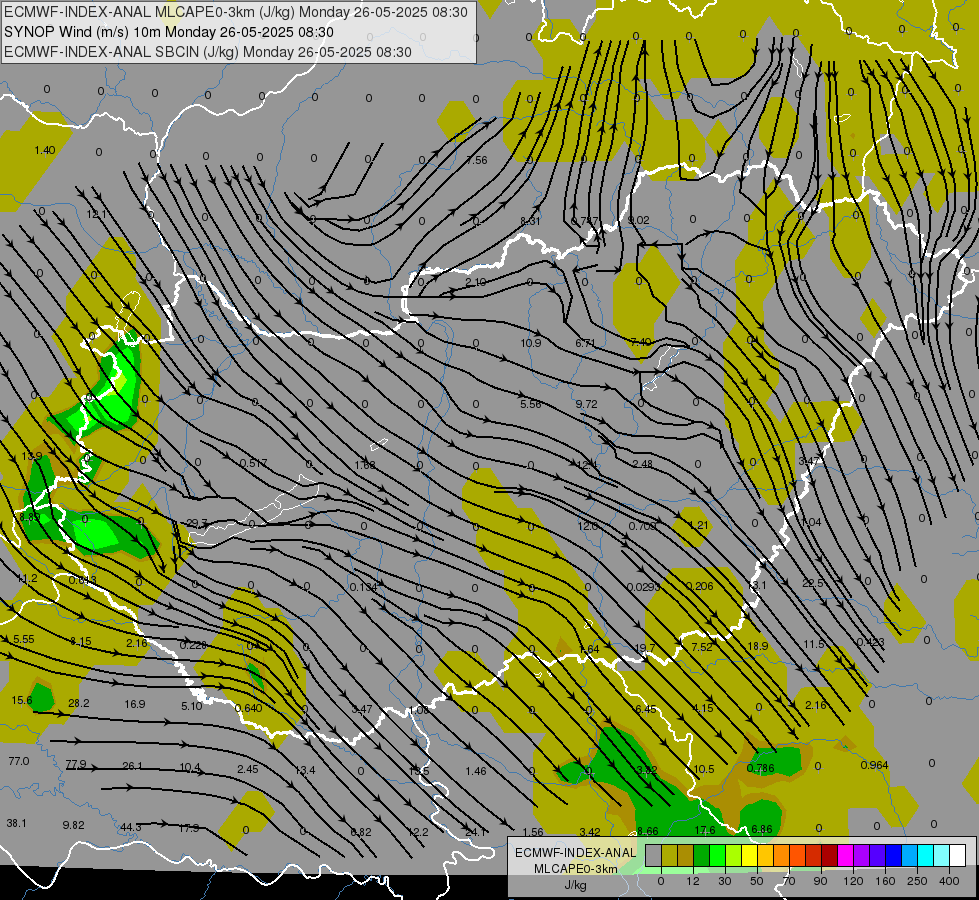Click the map value 8.15
The height and width of the screenshot is (900, 979).
(x=81, y=641)
